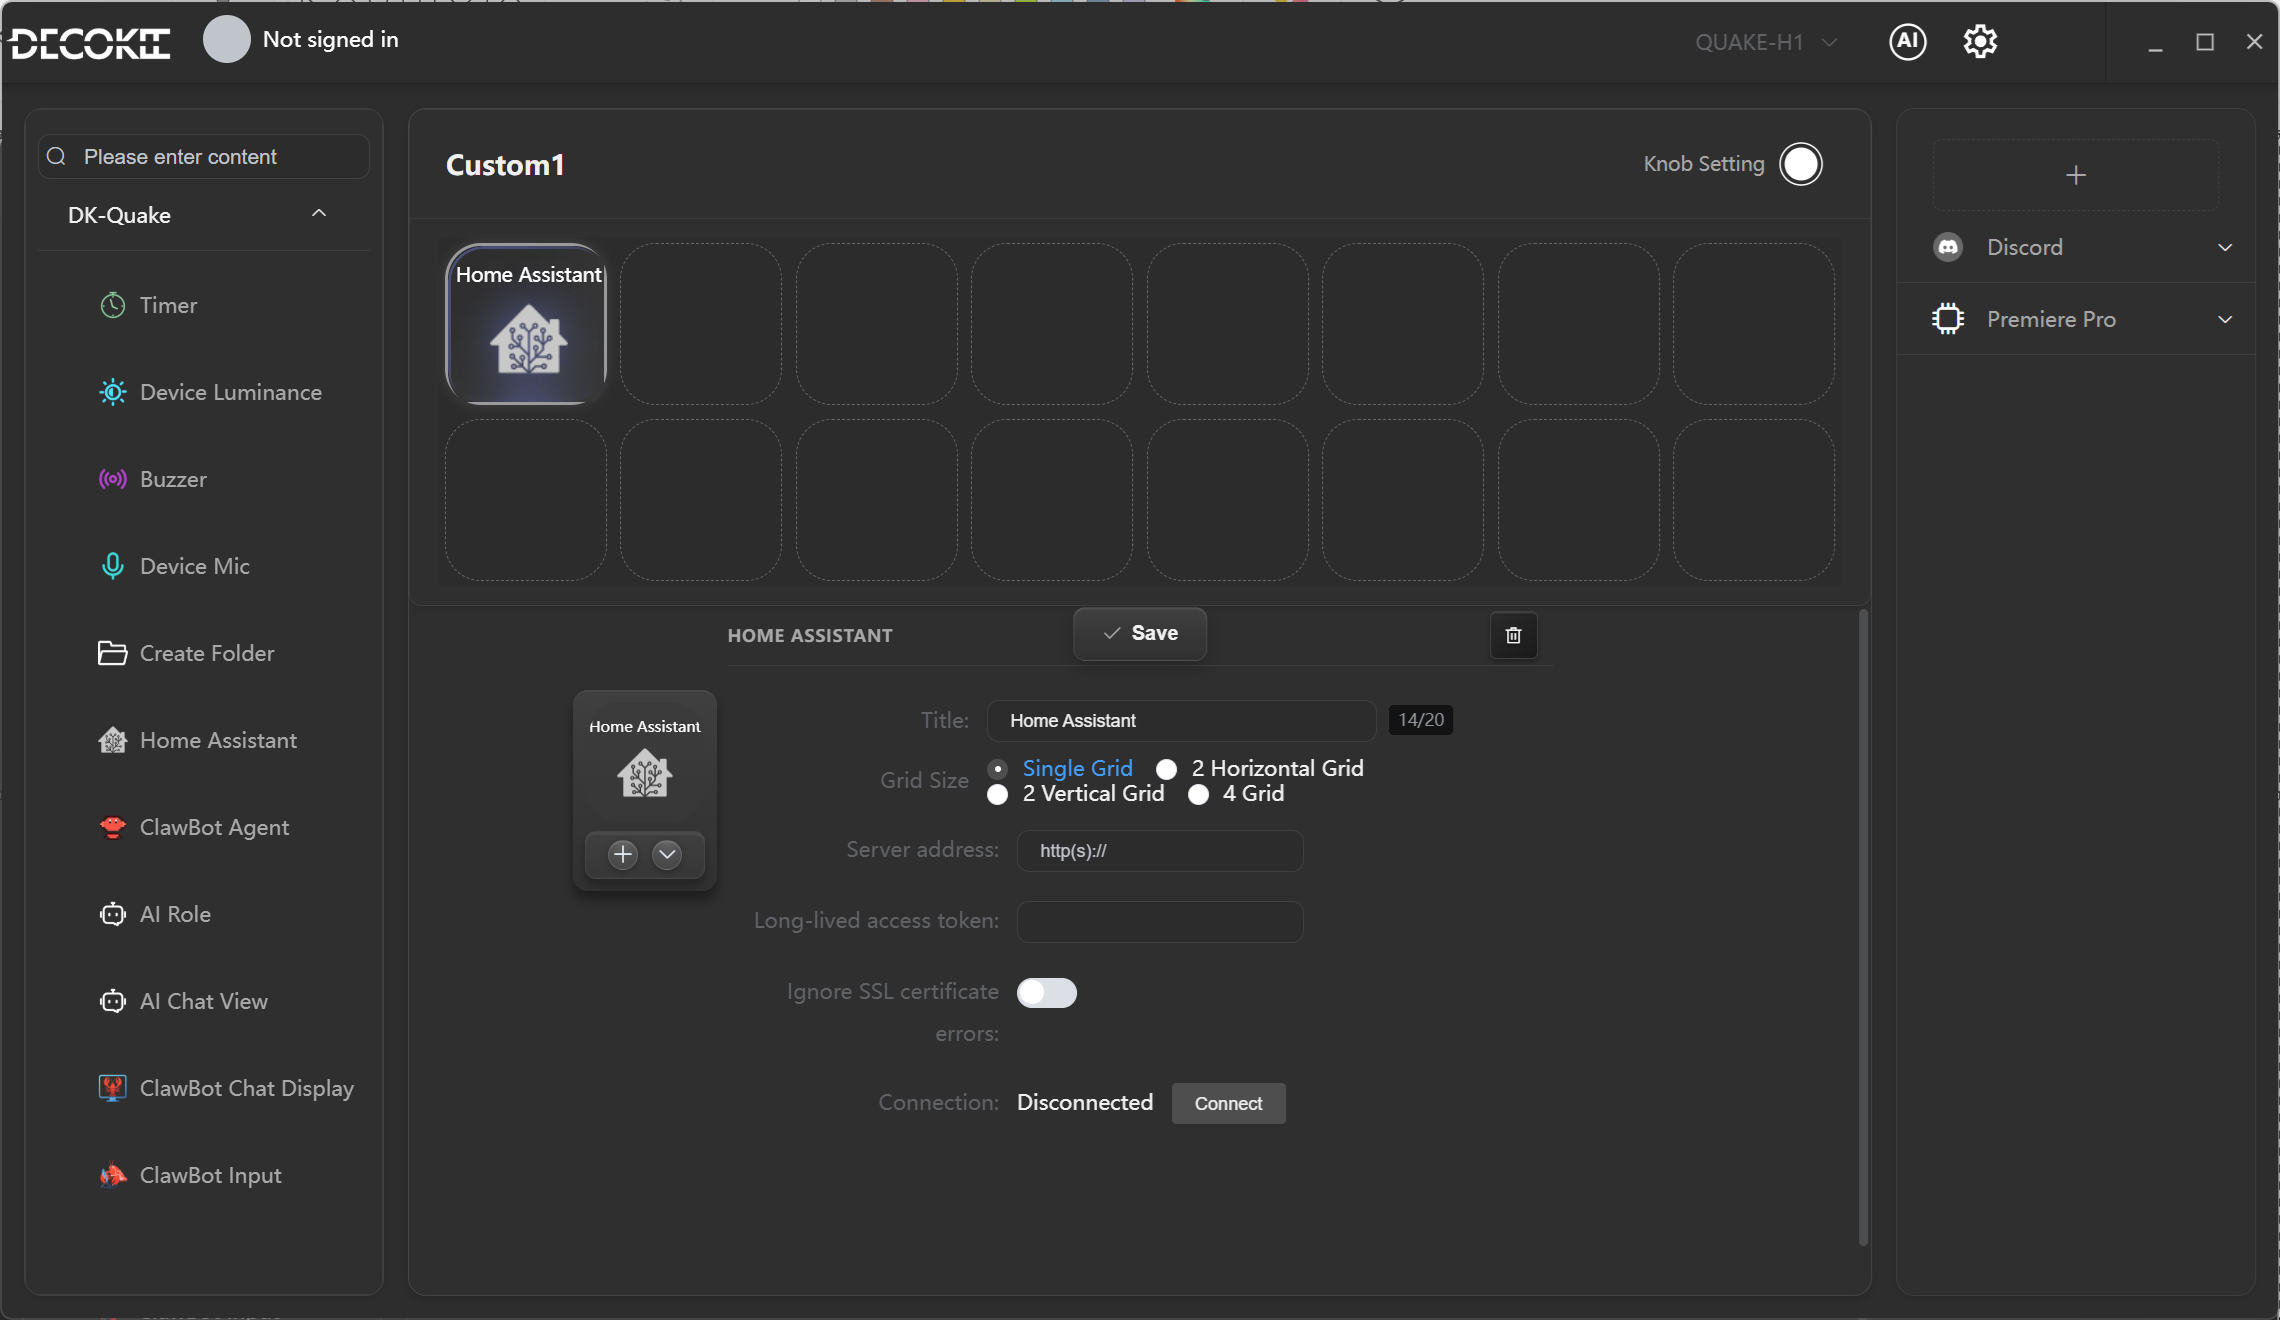This screenshot has height=1320, width=2280.
Task: Select the 2 Vertical Grid radio option
Action: pyautogui.click(x=998, y=794)
